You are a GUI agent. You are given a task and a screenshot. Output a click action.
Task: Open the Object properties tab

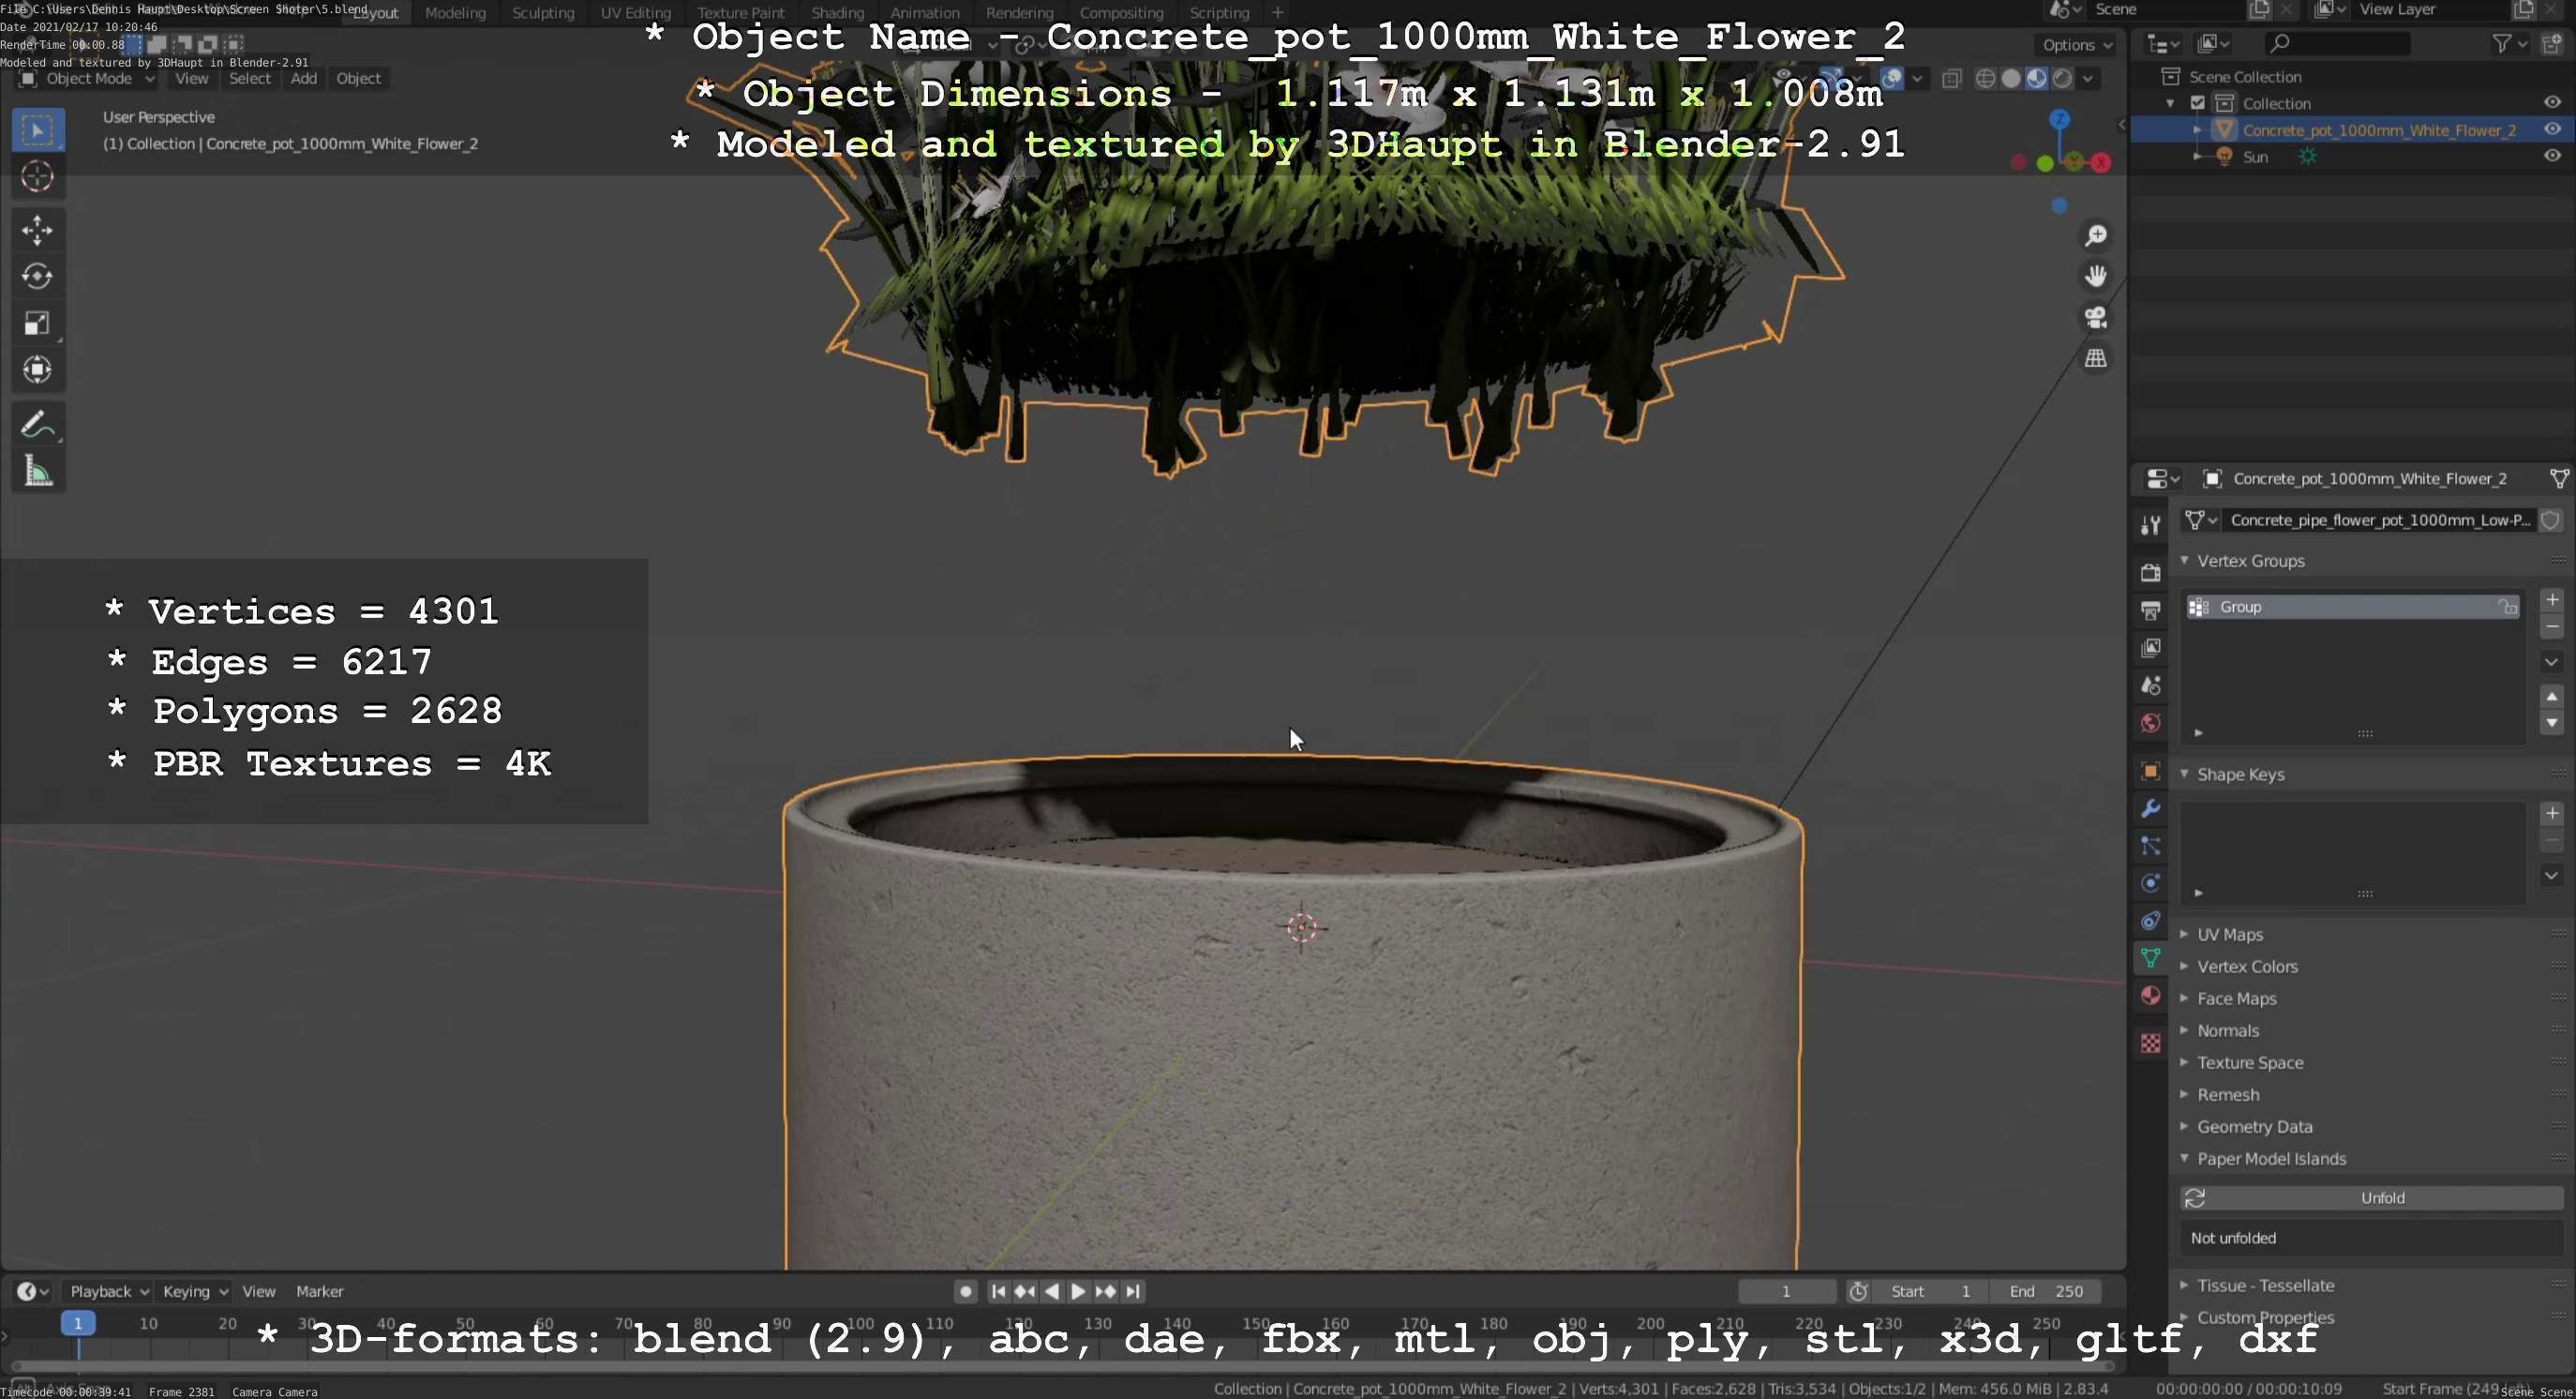point(2150,771)
